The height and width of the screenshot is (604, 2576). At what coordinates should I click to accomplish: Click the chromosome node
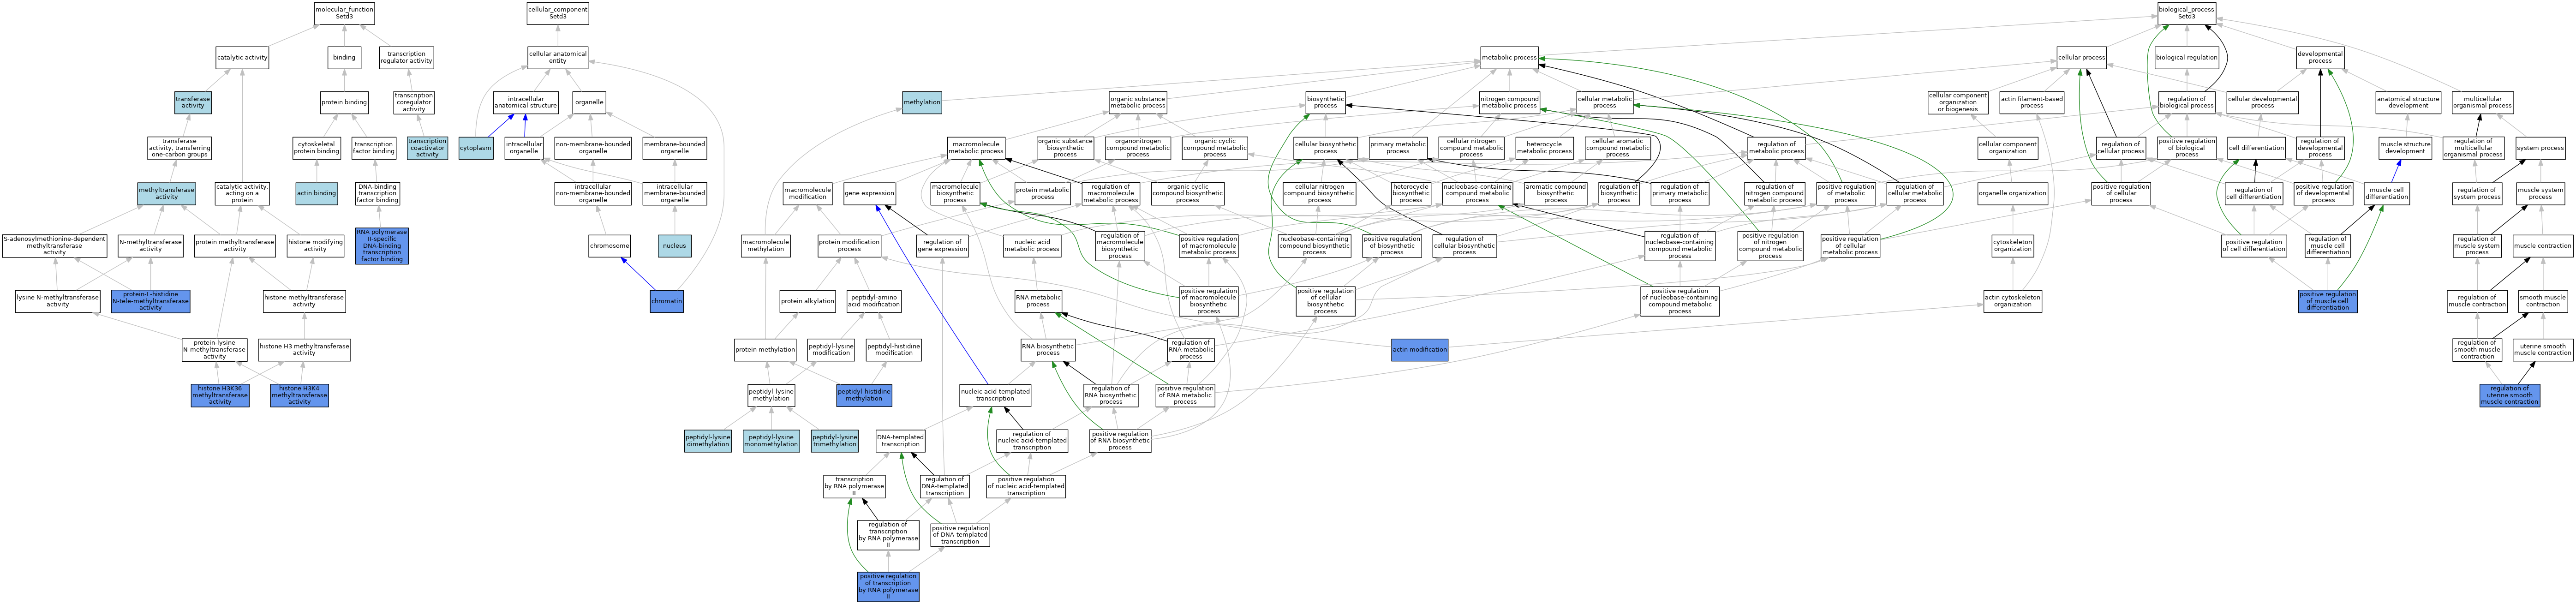pos(610,245)
